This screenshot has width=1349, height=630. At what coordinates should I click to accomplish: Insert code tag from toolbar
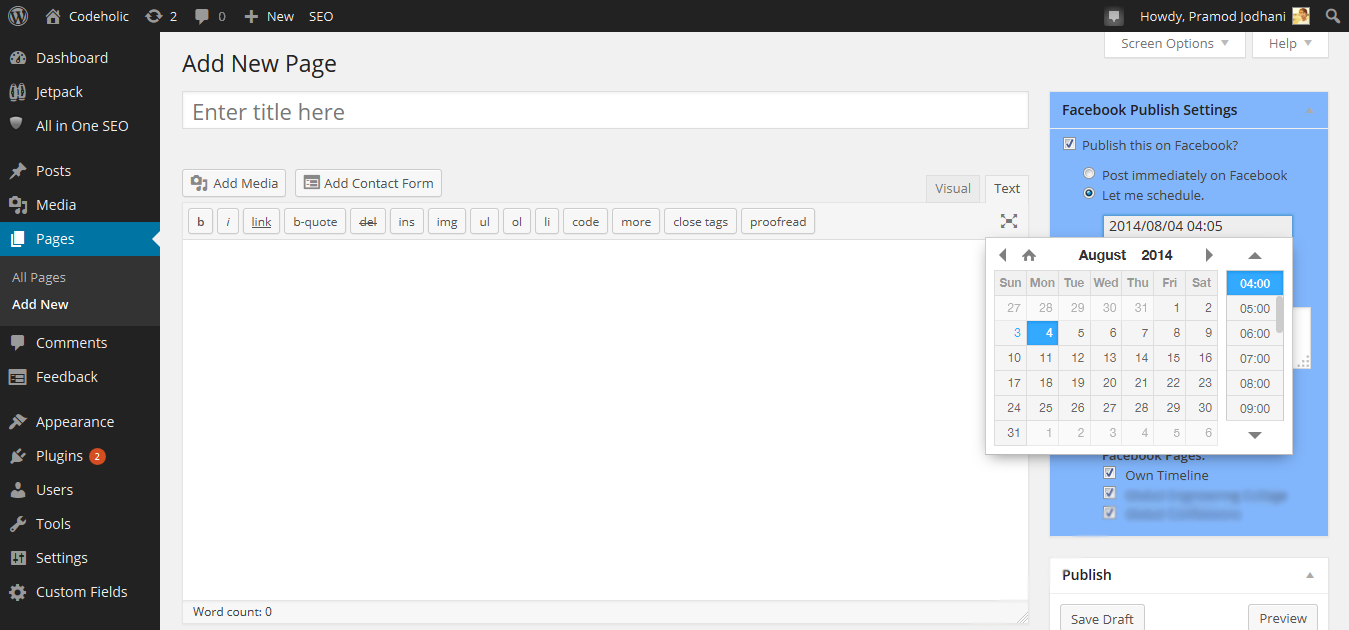click(585, 221)
